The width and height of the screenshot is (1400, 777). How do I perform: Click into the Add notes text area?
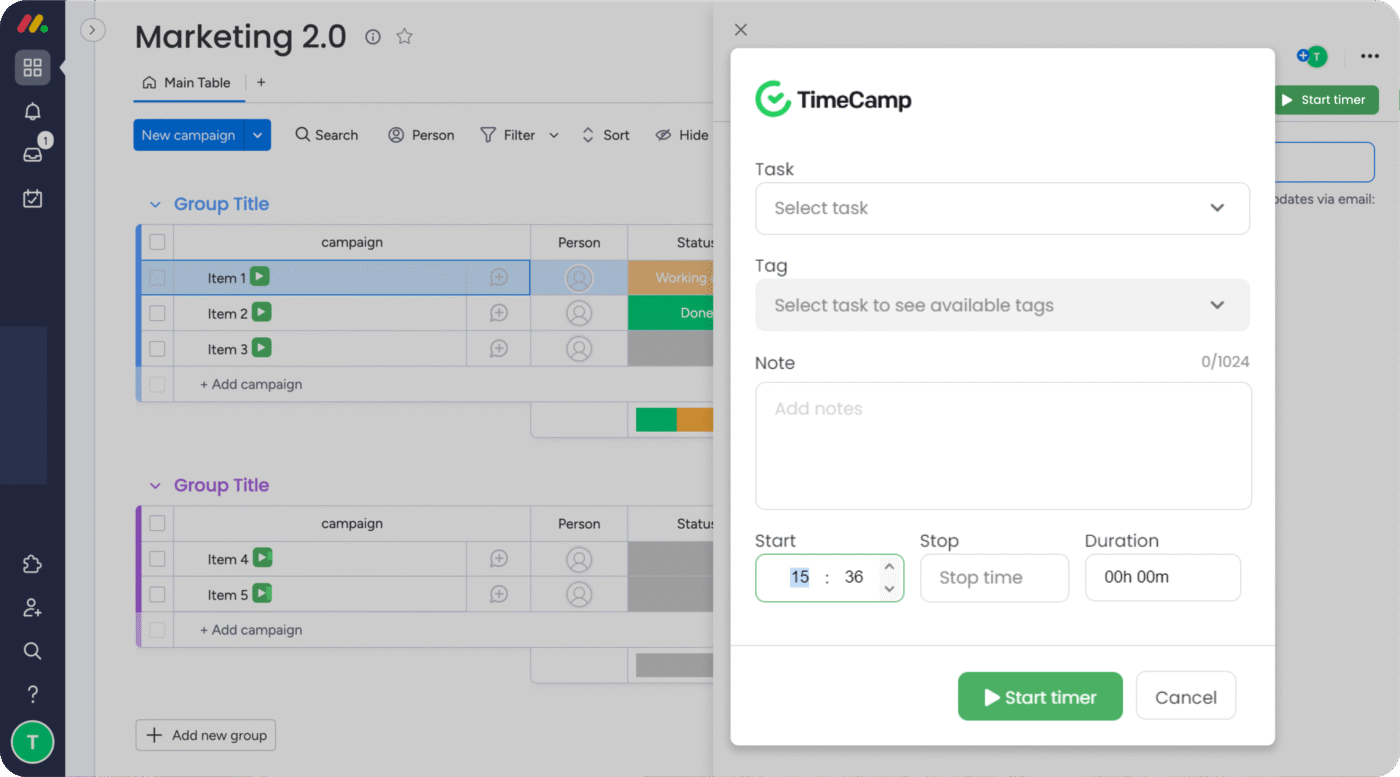1002,445
